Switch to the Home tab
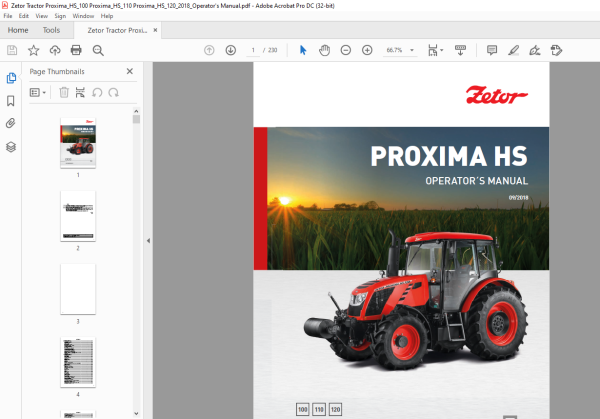Viewport: 600px width, 419px height. click(x=18, y=30)
